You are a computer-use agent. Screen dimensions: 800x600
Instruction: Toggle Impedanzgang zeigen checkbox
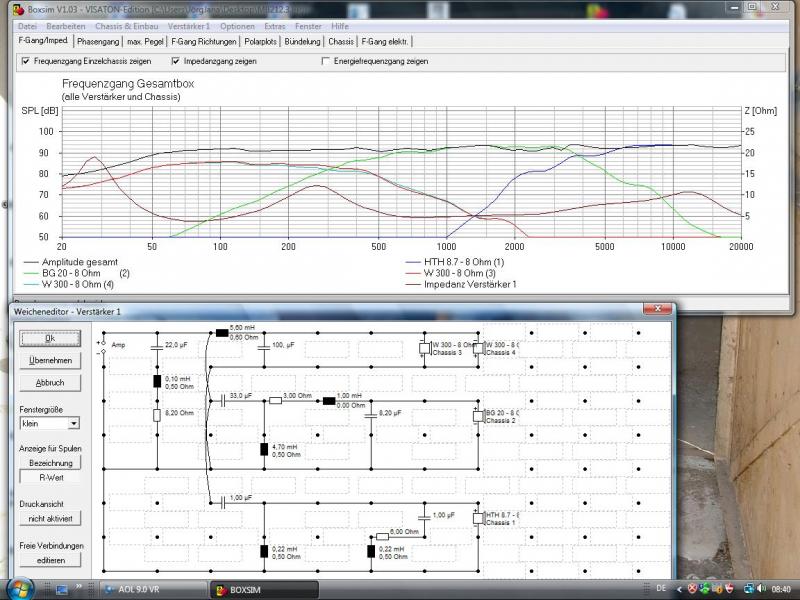(176, 61)
